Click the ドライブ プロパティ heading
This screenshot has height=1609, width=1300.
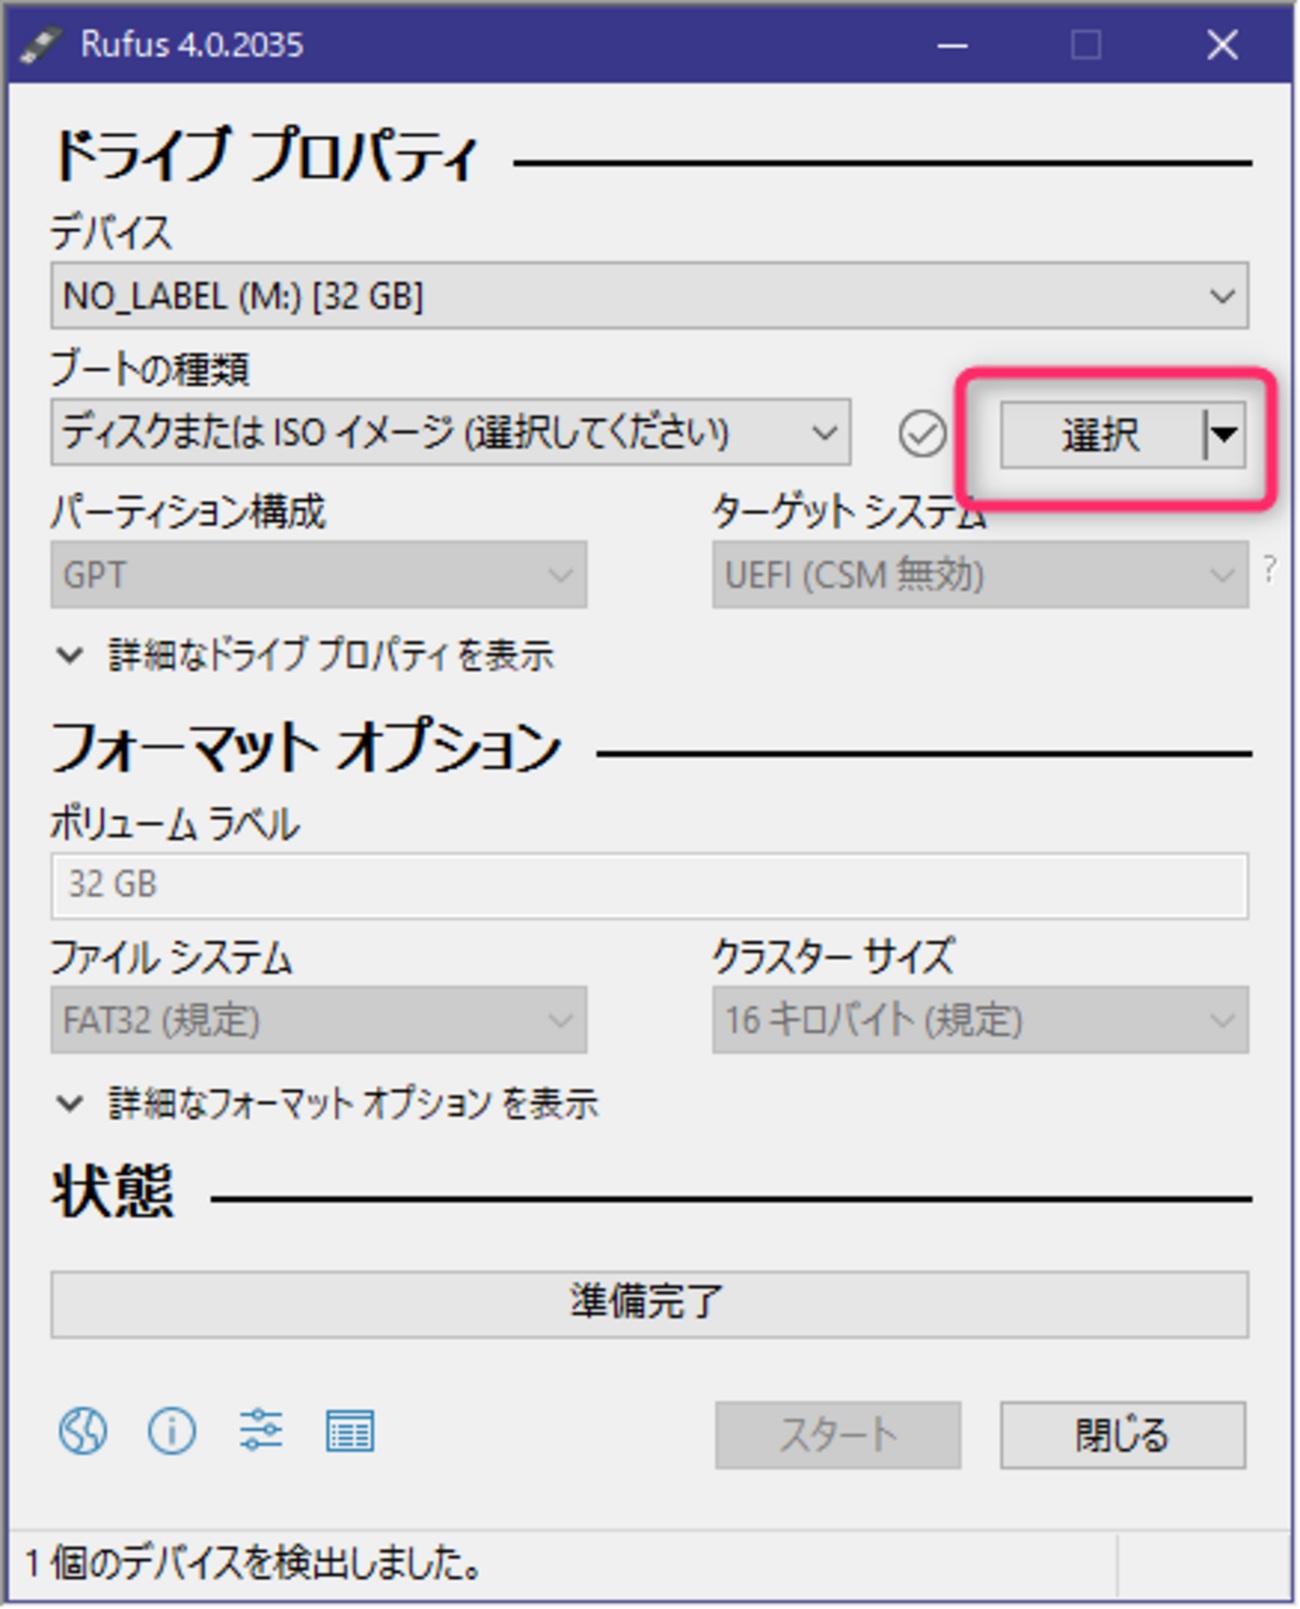point(266,157)
